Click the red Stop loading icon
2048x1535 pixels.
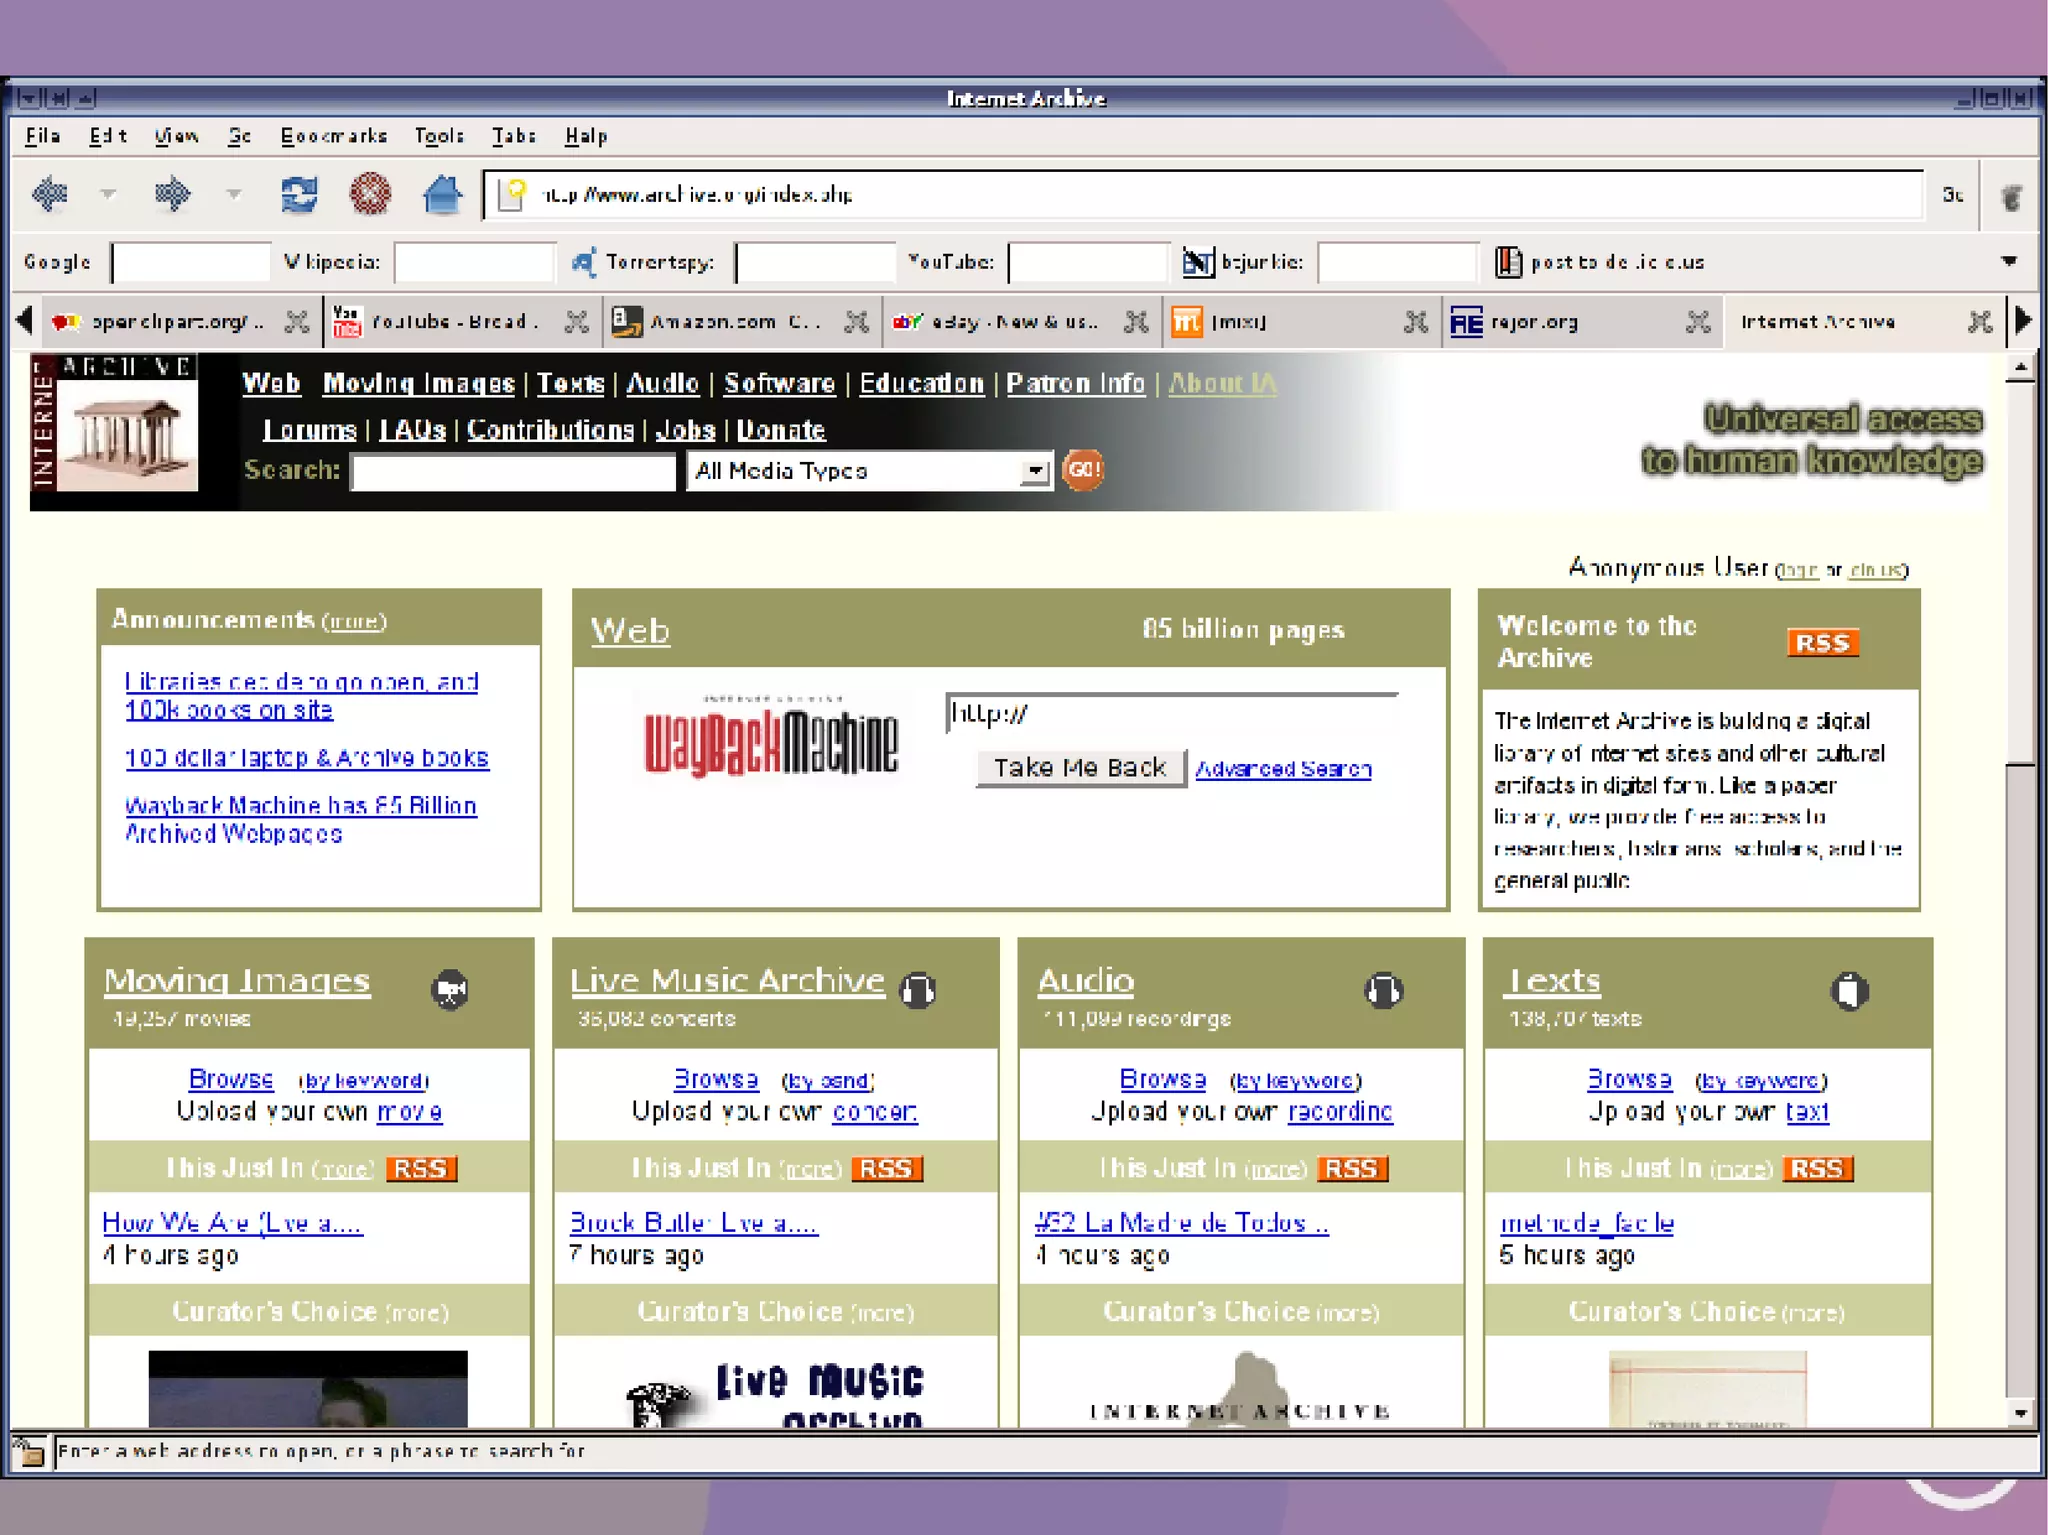coord(370,193)
